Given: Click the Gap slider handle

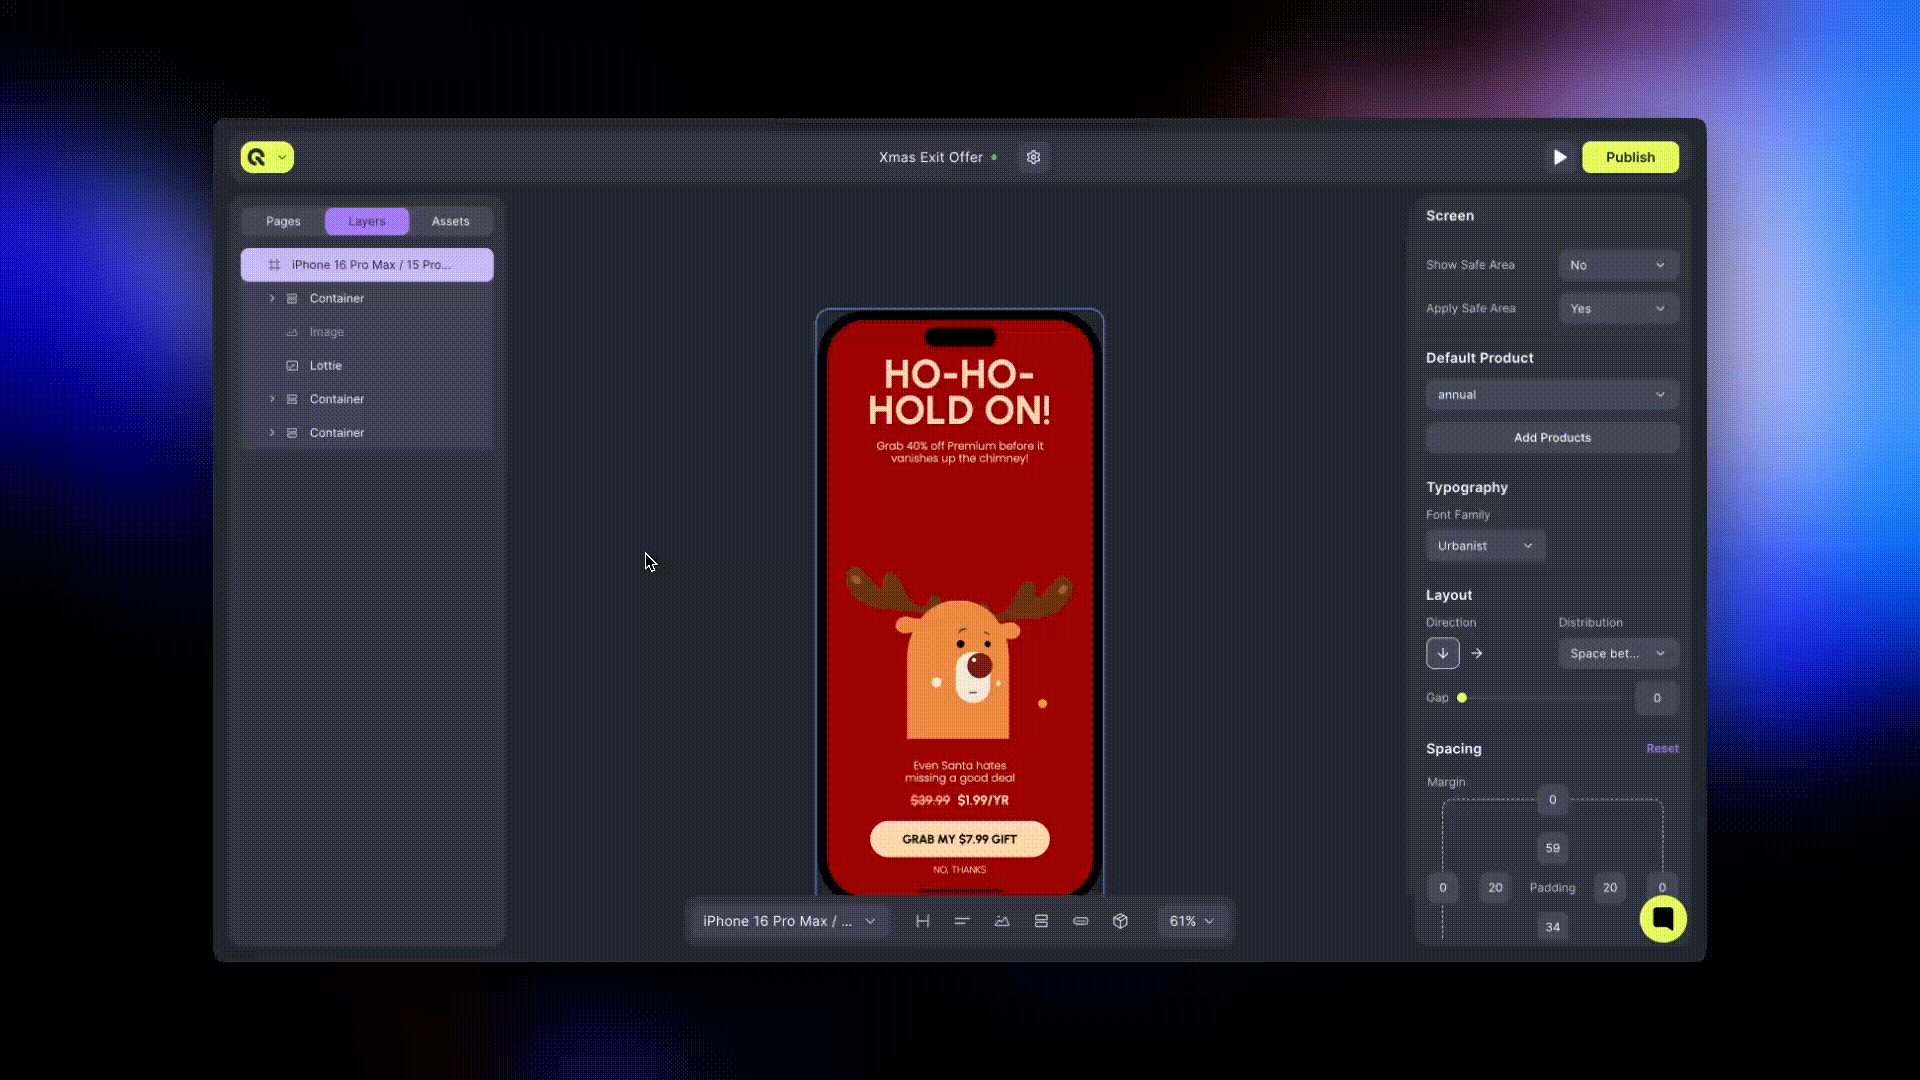Looking at the screenshot, I should tap(1462, 698).
